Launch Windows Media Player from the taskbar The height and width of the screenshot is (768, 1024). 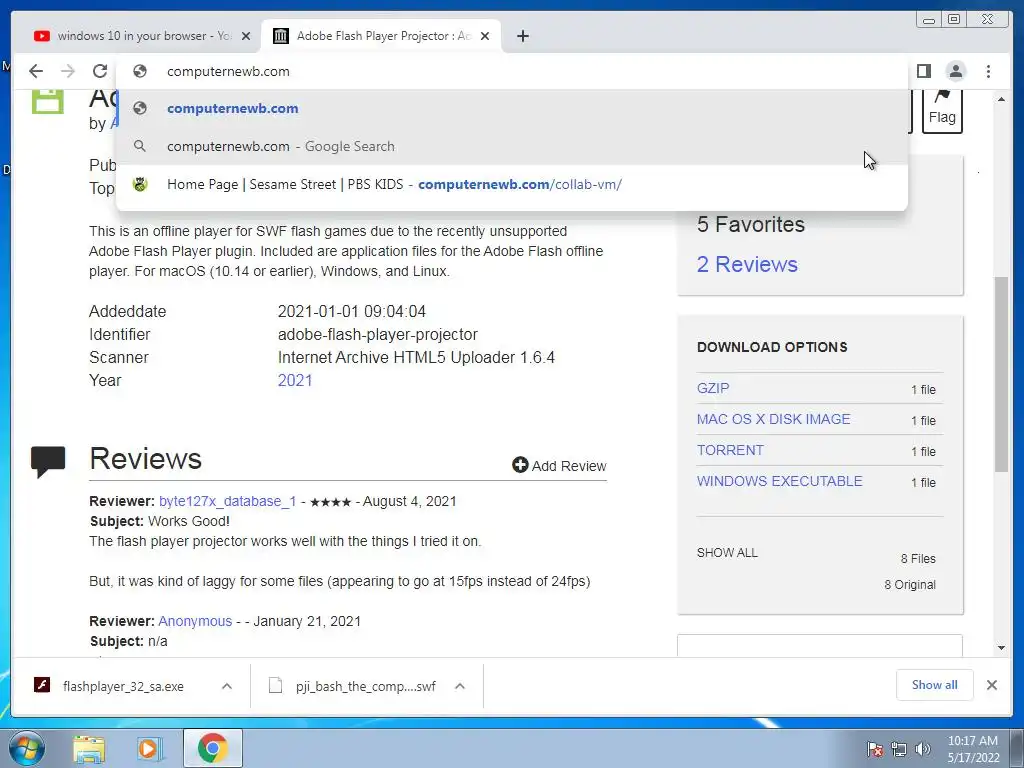tap(150, 749)
